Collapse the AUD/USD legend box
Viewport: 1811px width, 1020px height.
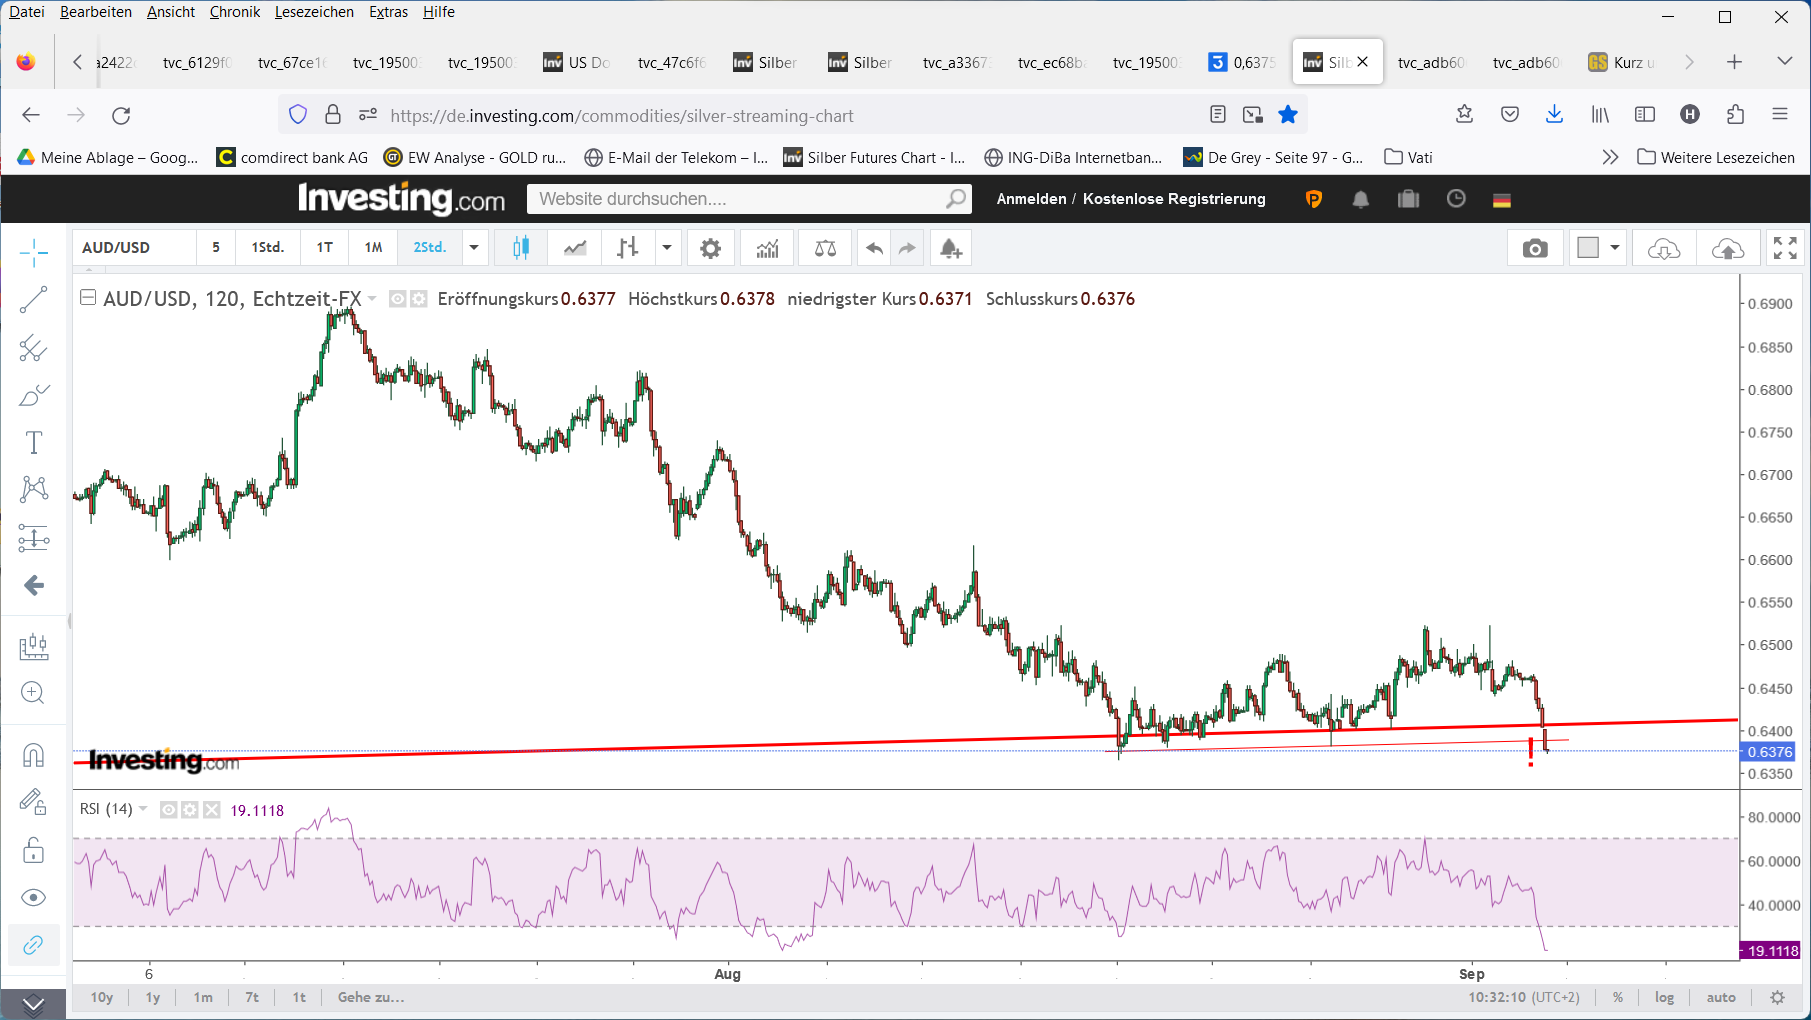coord(88,298)
